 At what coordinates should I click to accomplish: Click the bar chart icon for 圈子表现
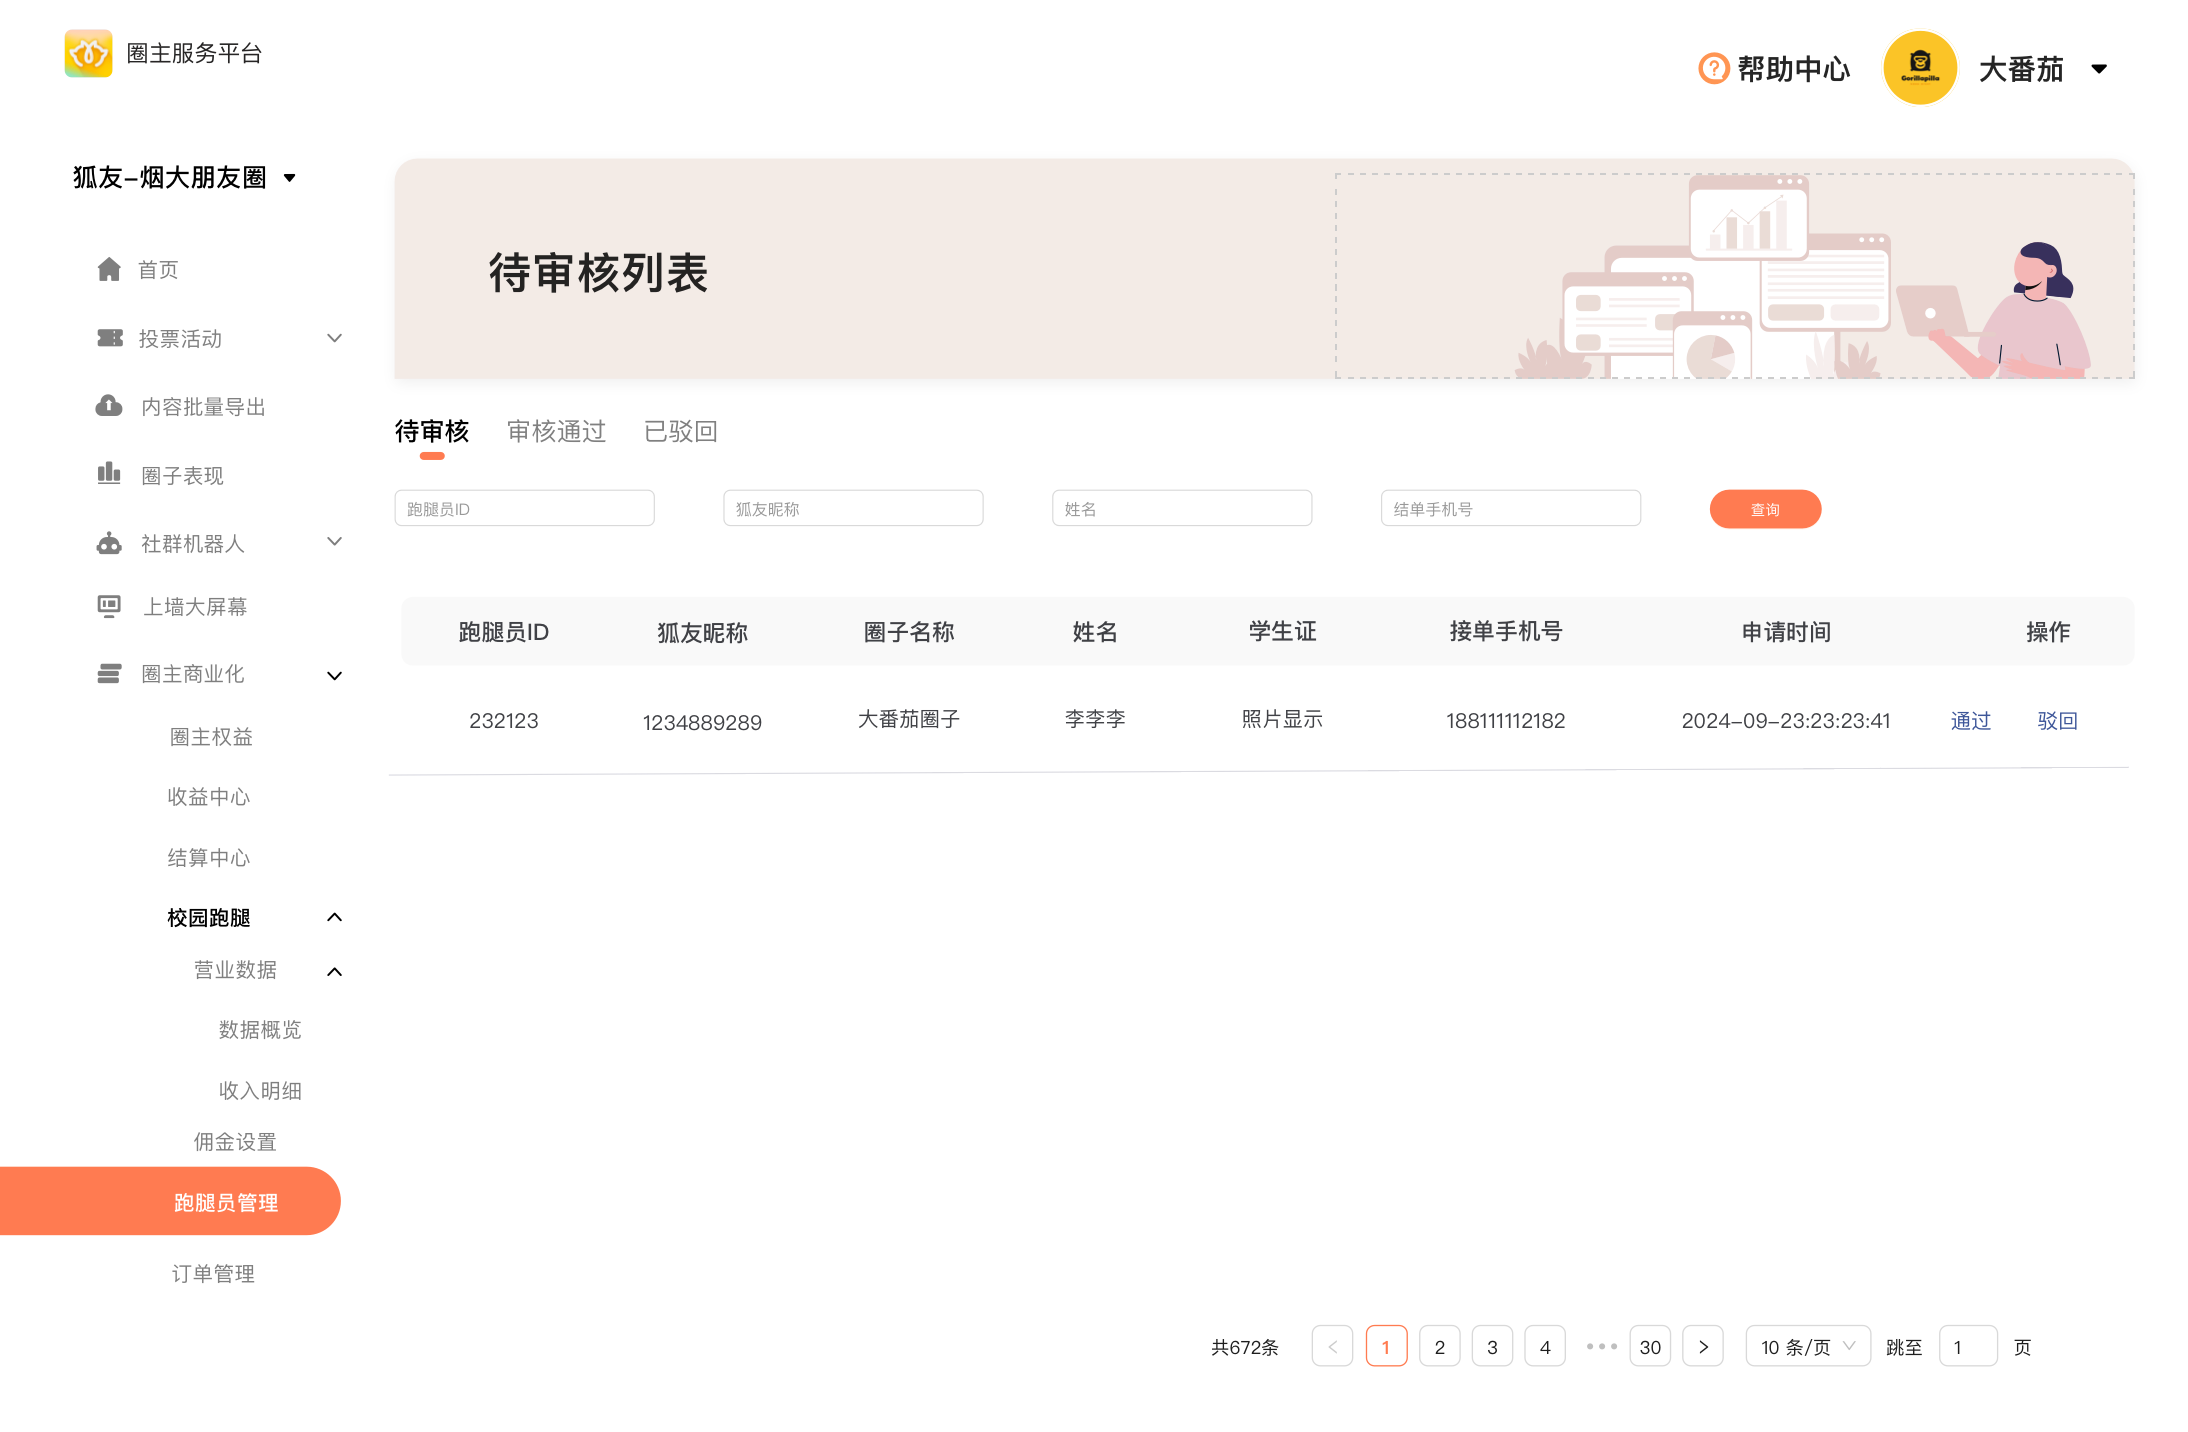[x=109, y=474]
